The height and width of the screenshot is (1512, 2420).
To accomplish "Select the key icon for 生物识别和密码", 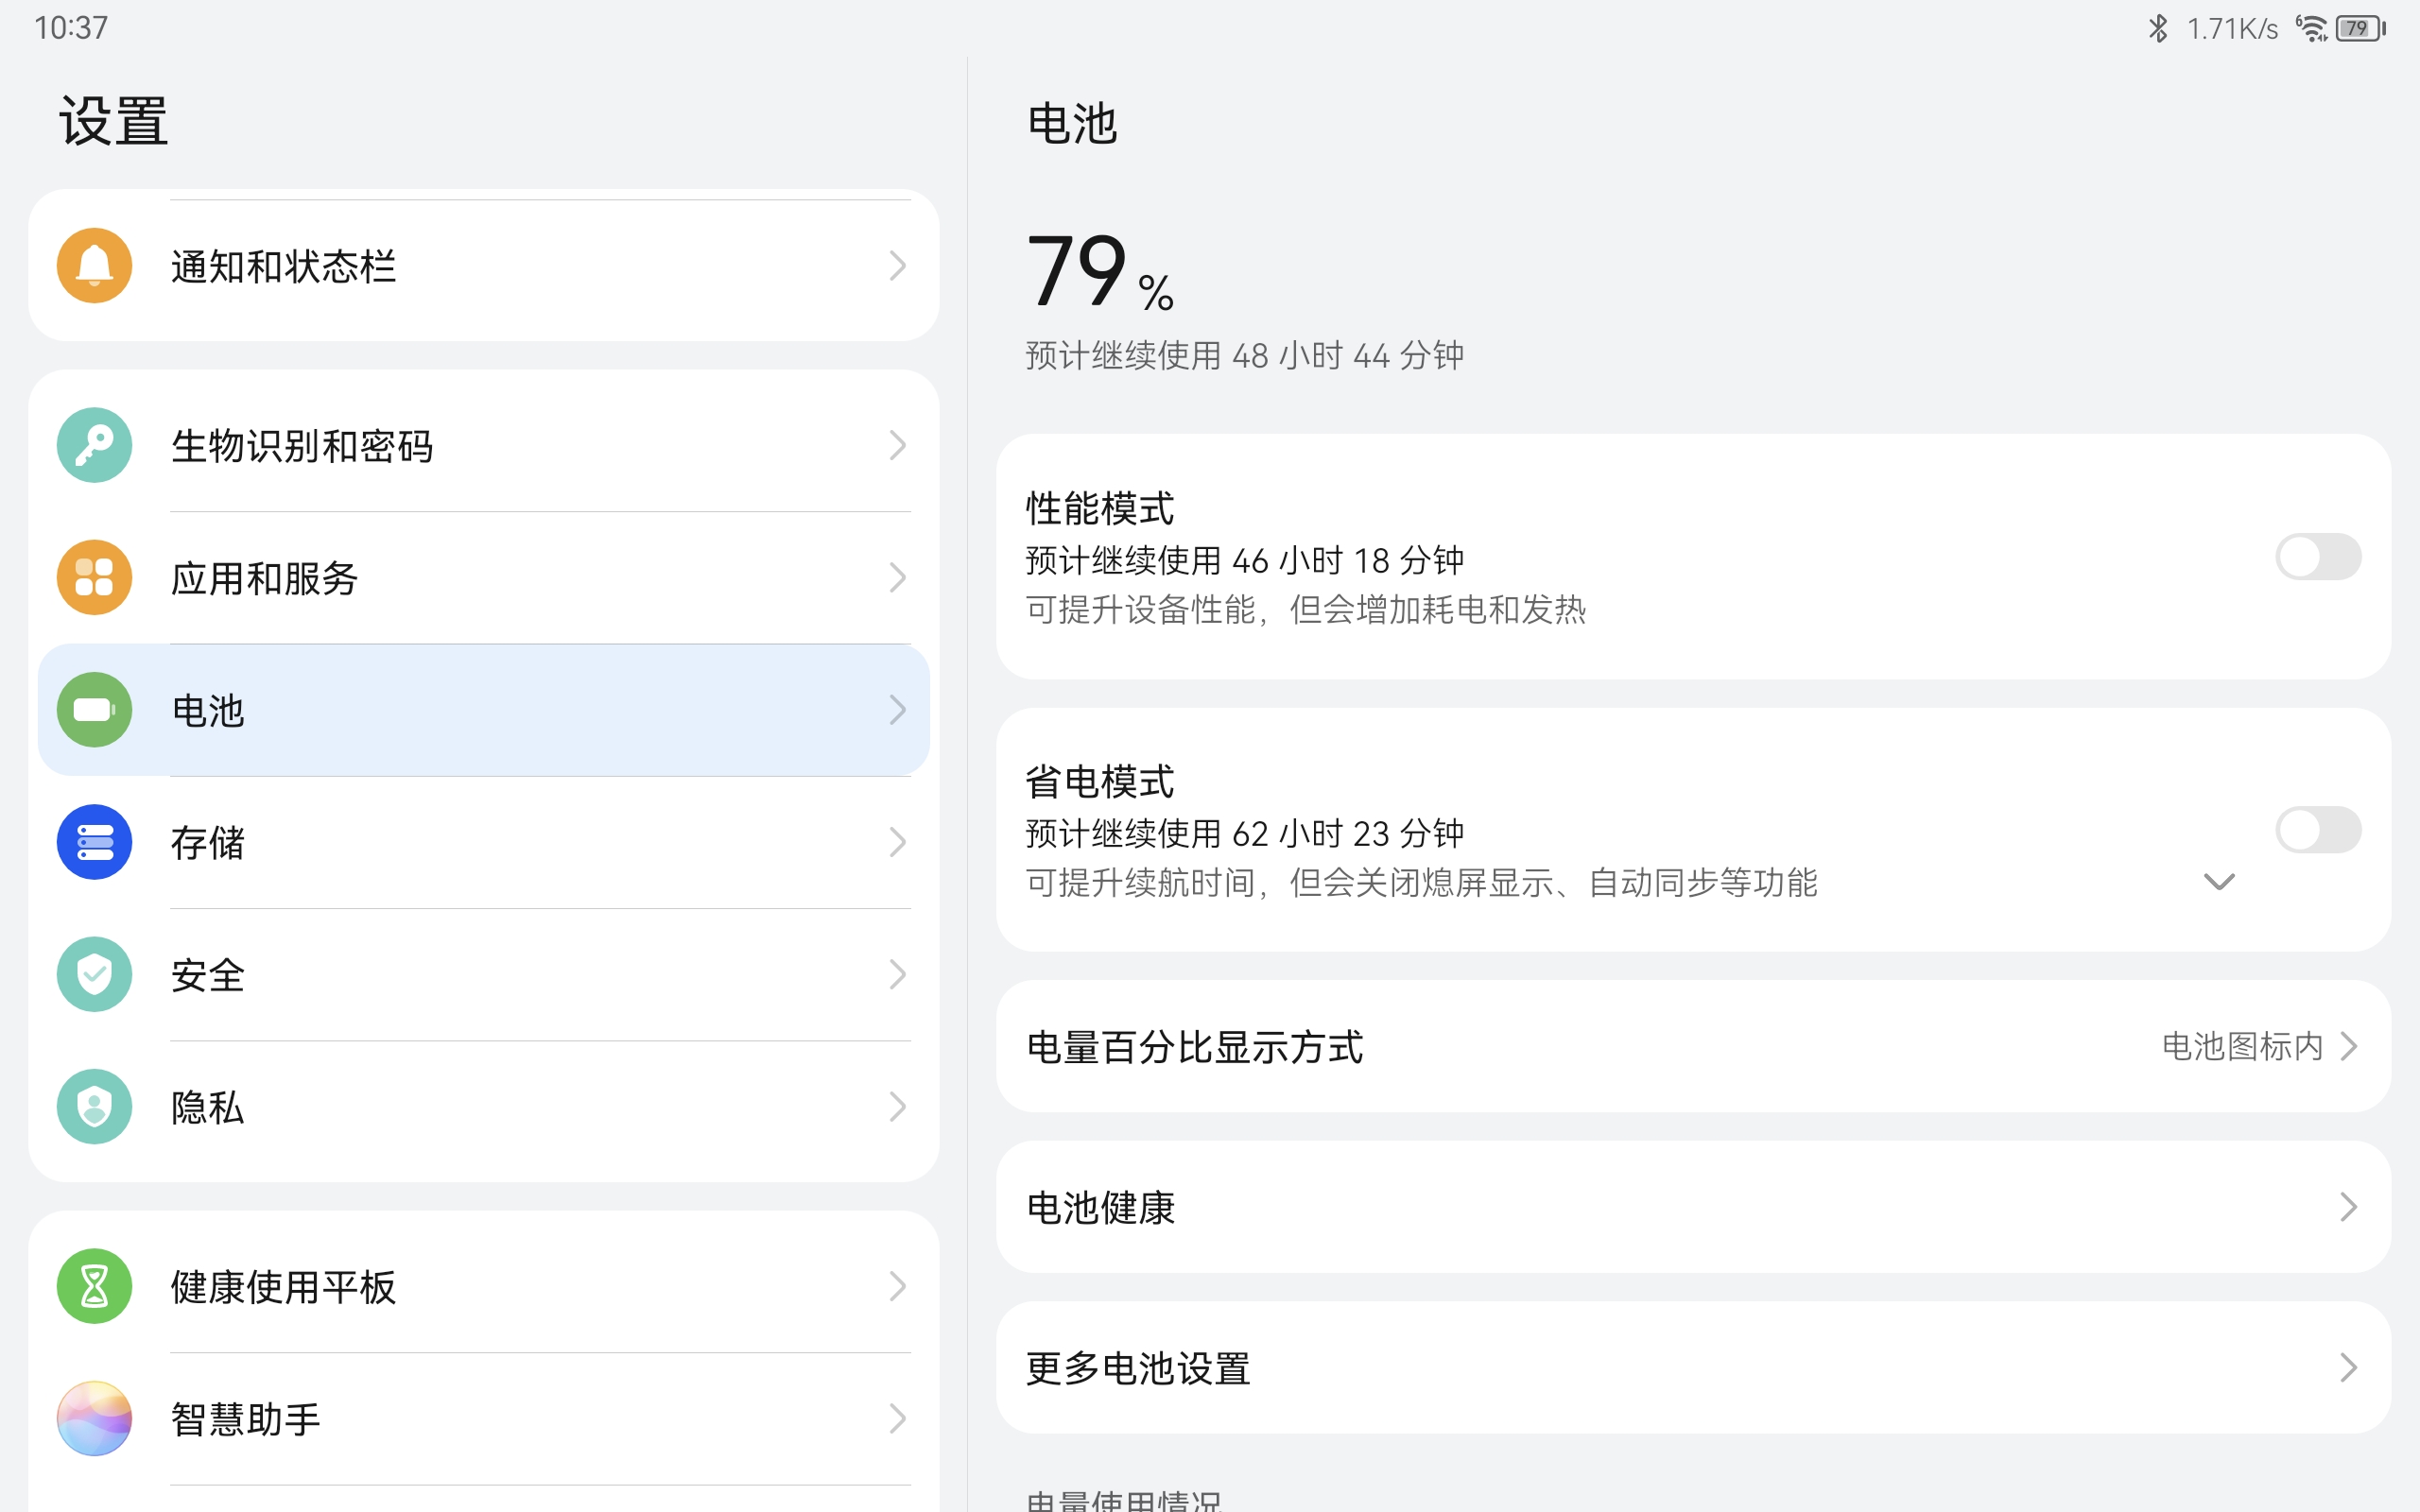I will pyautogui.click(x=93, y=445).
